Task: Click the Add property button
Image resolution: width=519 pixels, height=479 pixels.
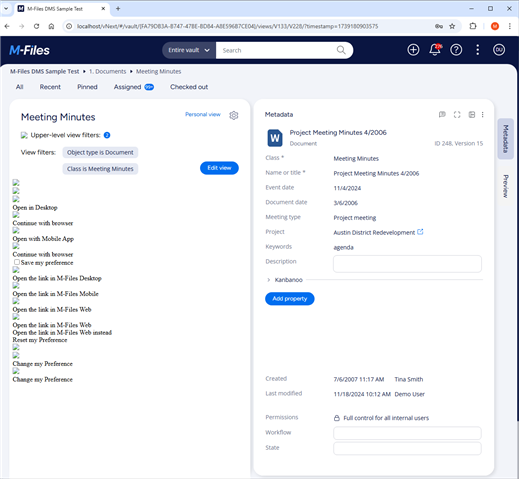Action: tap(290, 299)
